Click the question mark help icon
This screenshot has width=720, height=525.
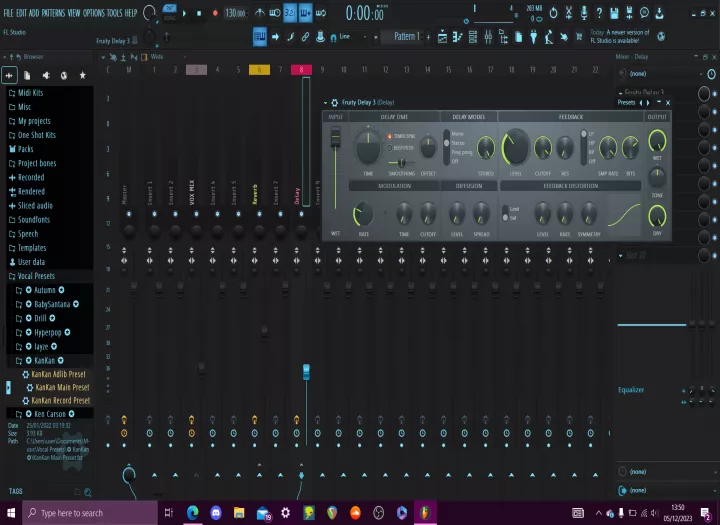[x=599, y=13]
